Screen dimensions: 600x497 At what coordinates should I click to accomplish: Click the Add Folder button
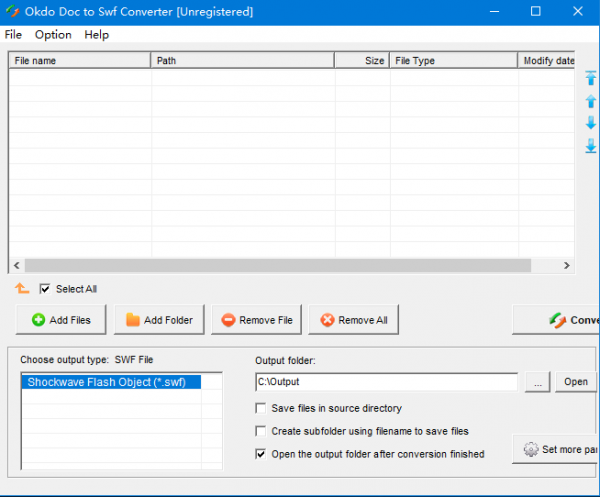coord(159,320)
